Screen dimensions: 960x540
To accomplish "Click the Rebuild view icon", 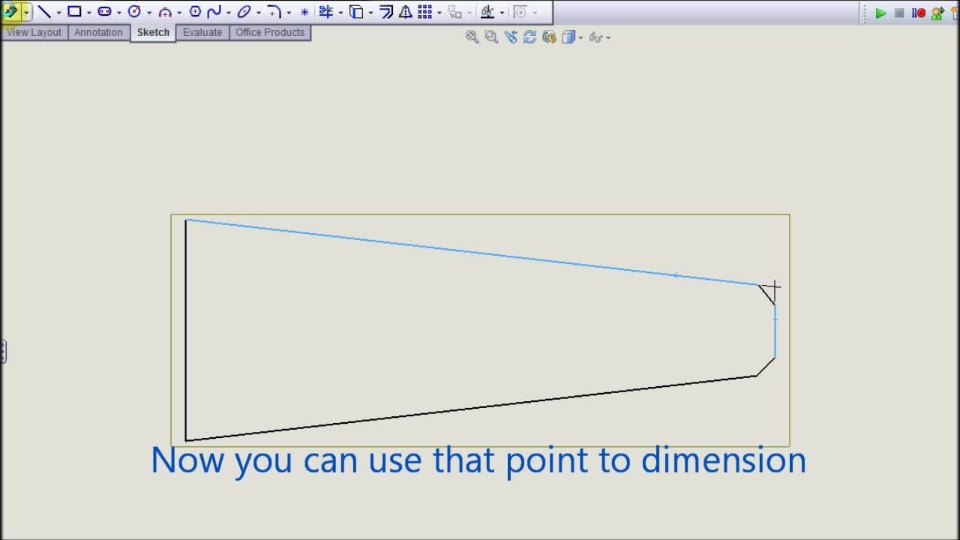I will point(530,37).
